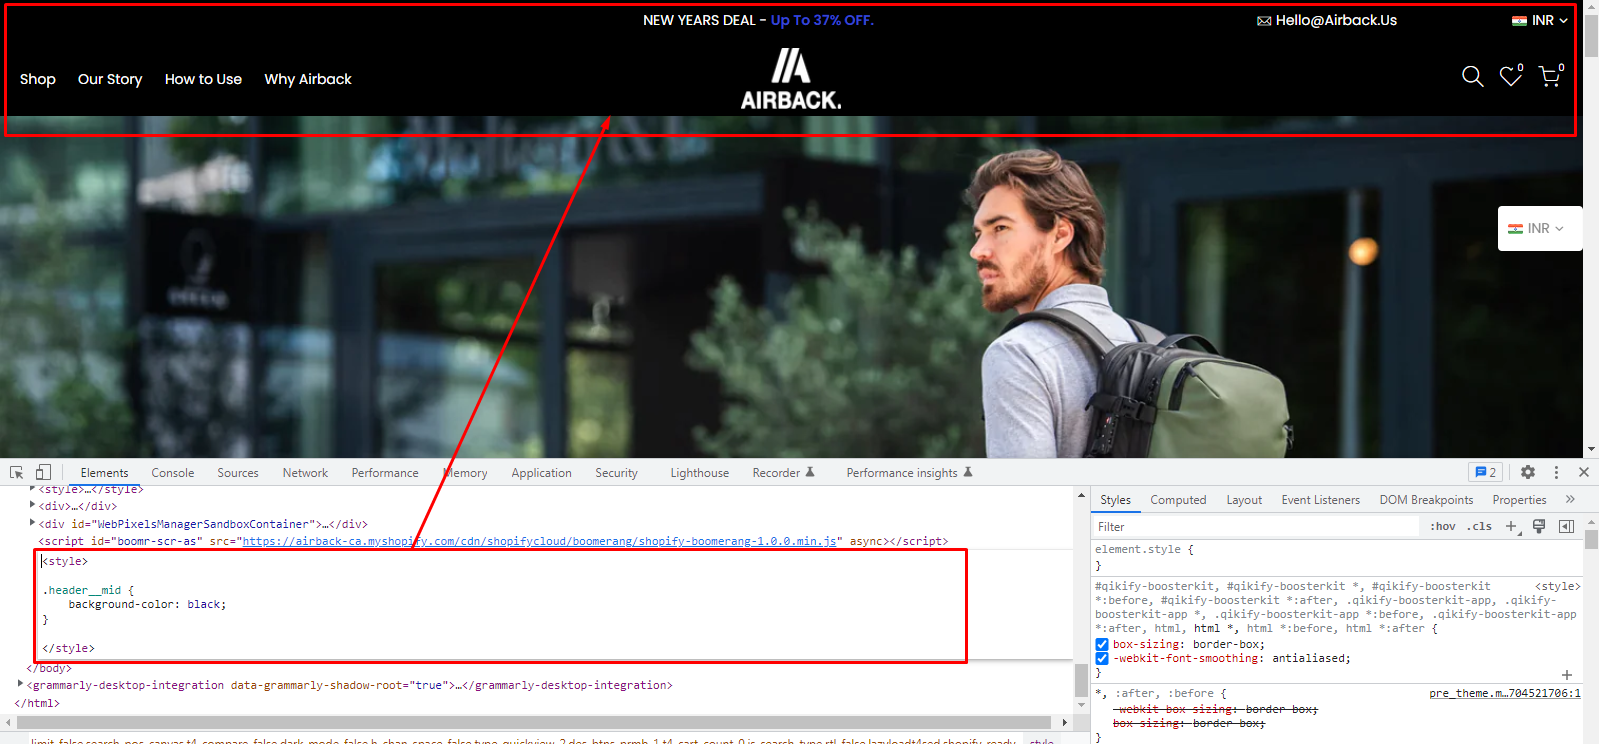Click the envelope icon beside Hello@Airback.Us

coord(1264,21)
